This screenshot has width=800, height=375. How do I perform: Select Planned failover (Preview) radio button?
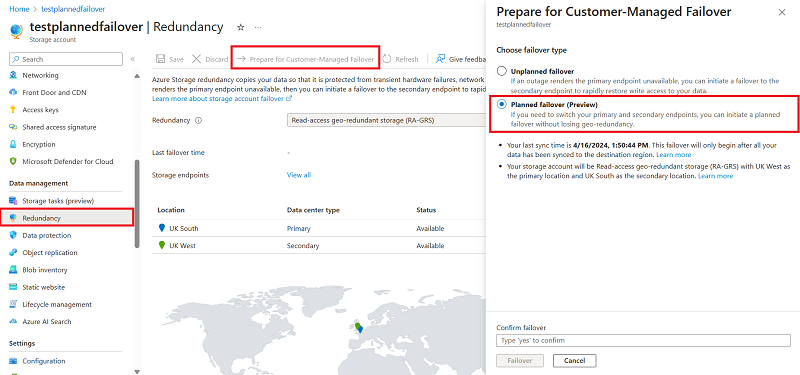coord(502,104)
